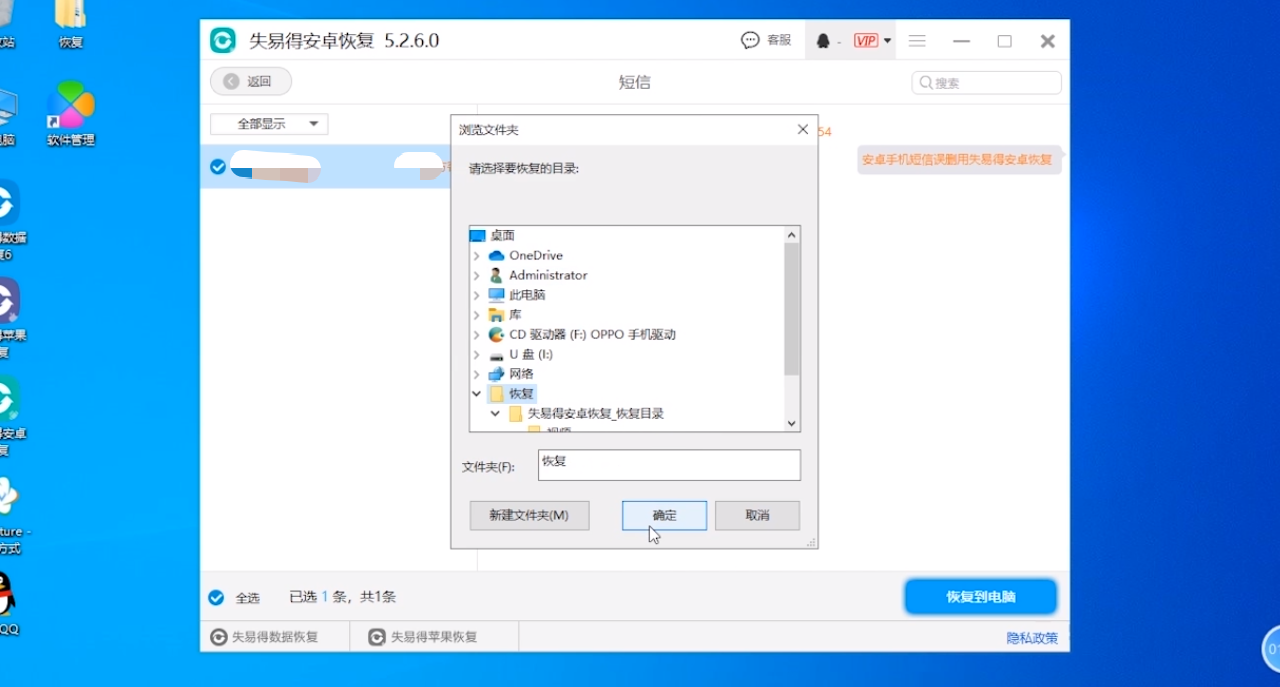Open the 恢复 folder on the desktop
The width and height of the screenshot is (1280, 687).
click(x=71, y=24)
